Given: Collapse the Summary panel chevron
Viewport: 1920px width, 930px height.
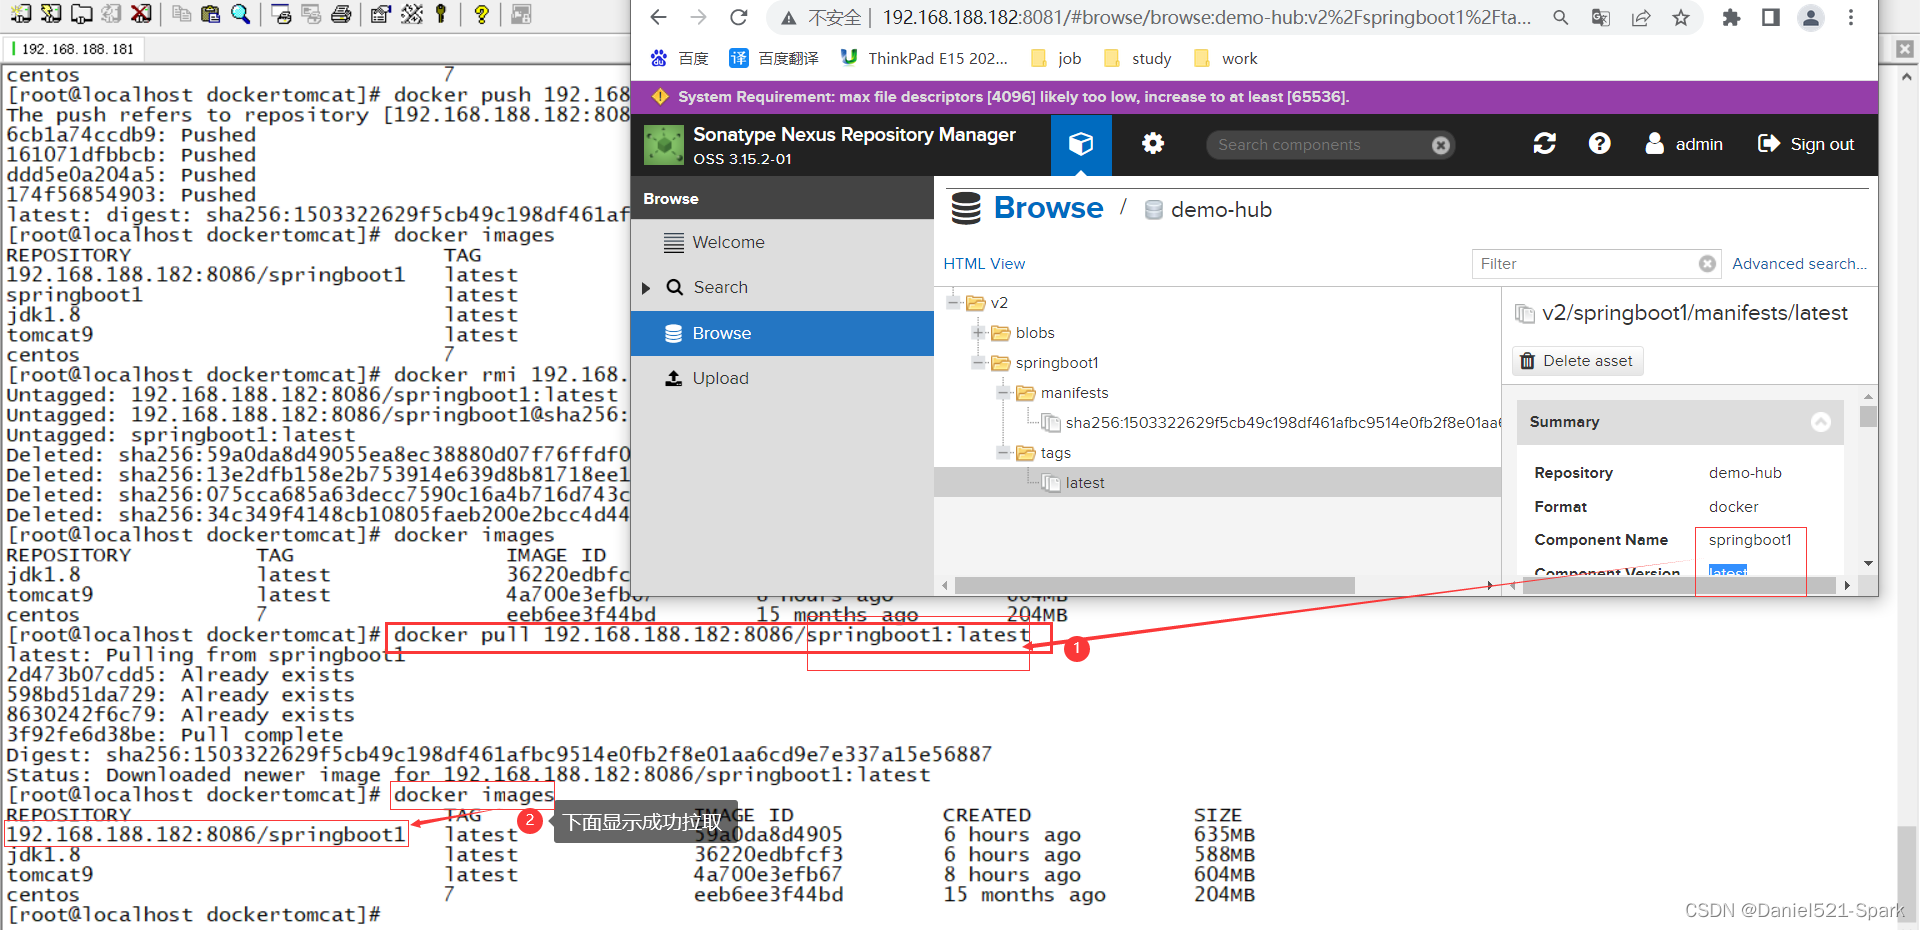Looking at the screenshot, I should click(x=1821, y=422).
